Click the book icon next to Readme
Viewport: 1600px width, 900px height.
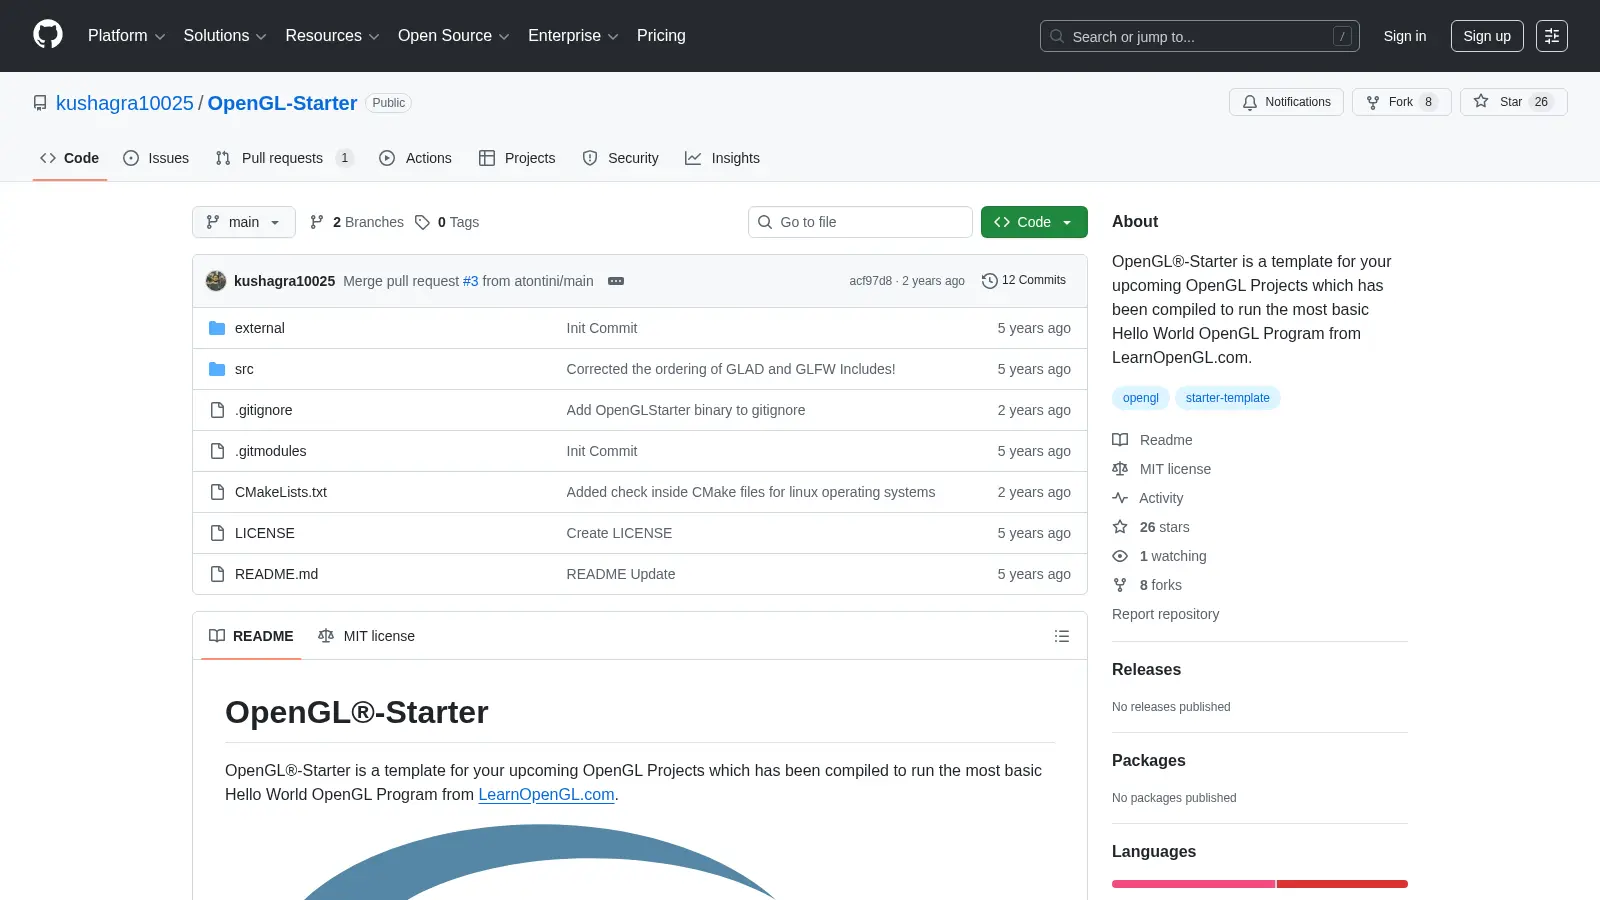click(1120, 440)
